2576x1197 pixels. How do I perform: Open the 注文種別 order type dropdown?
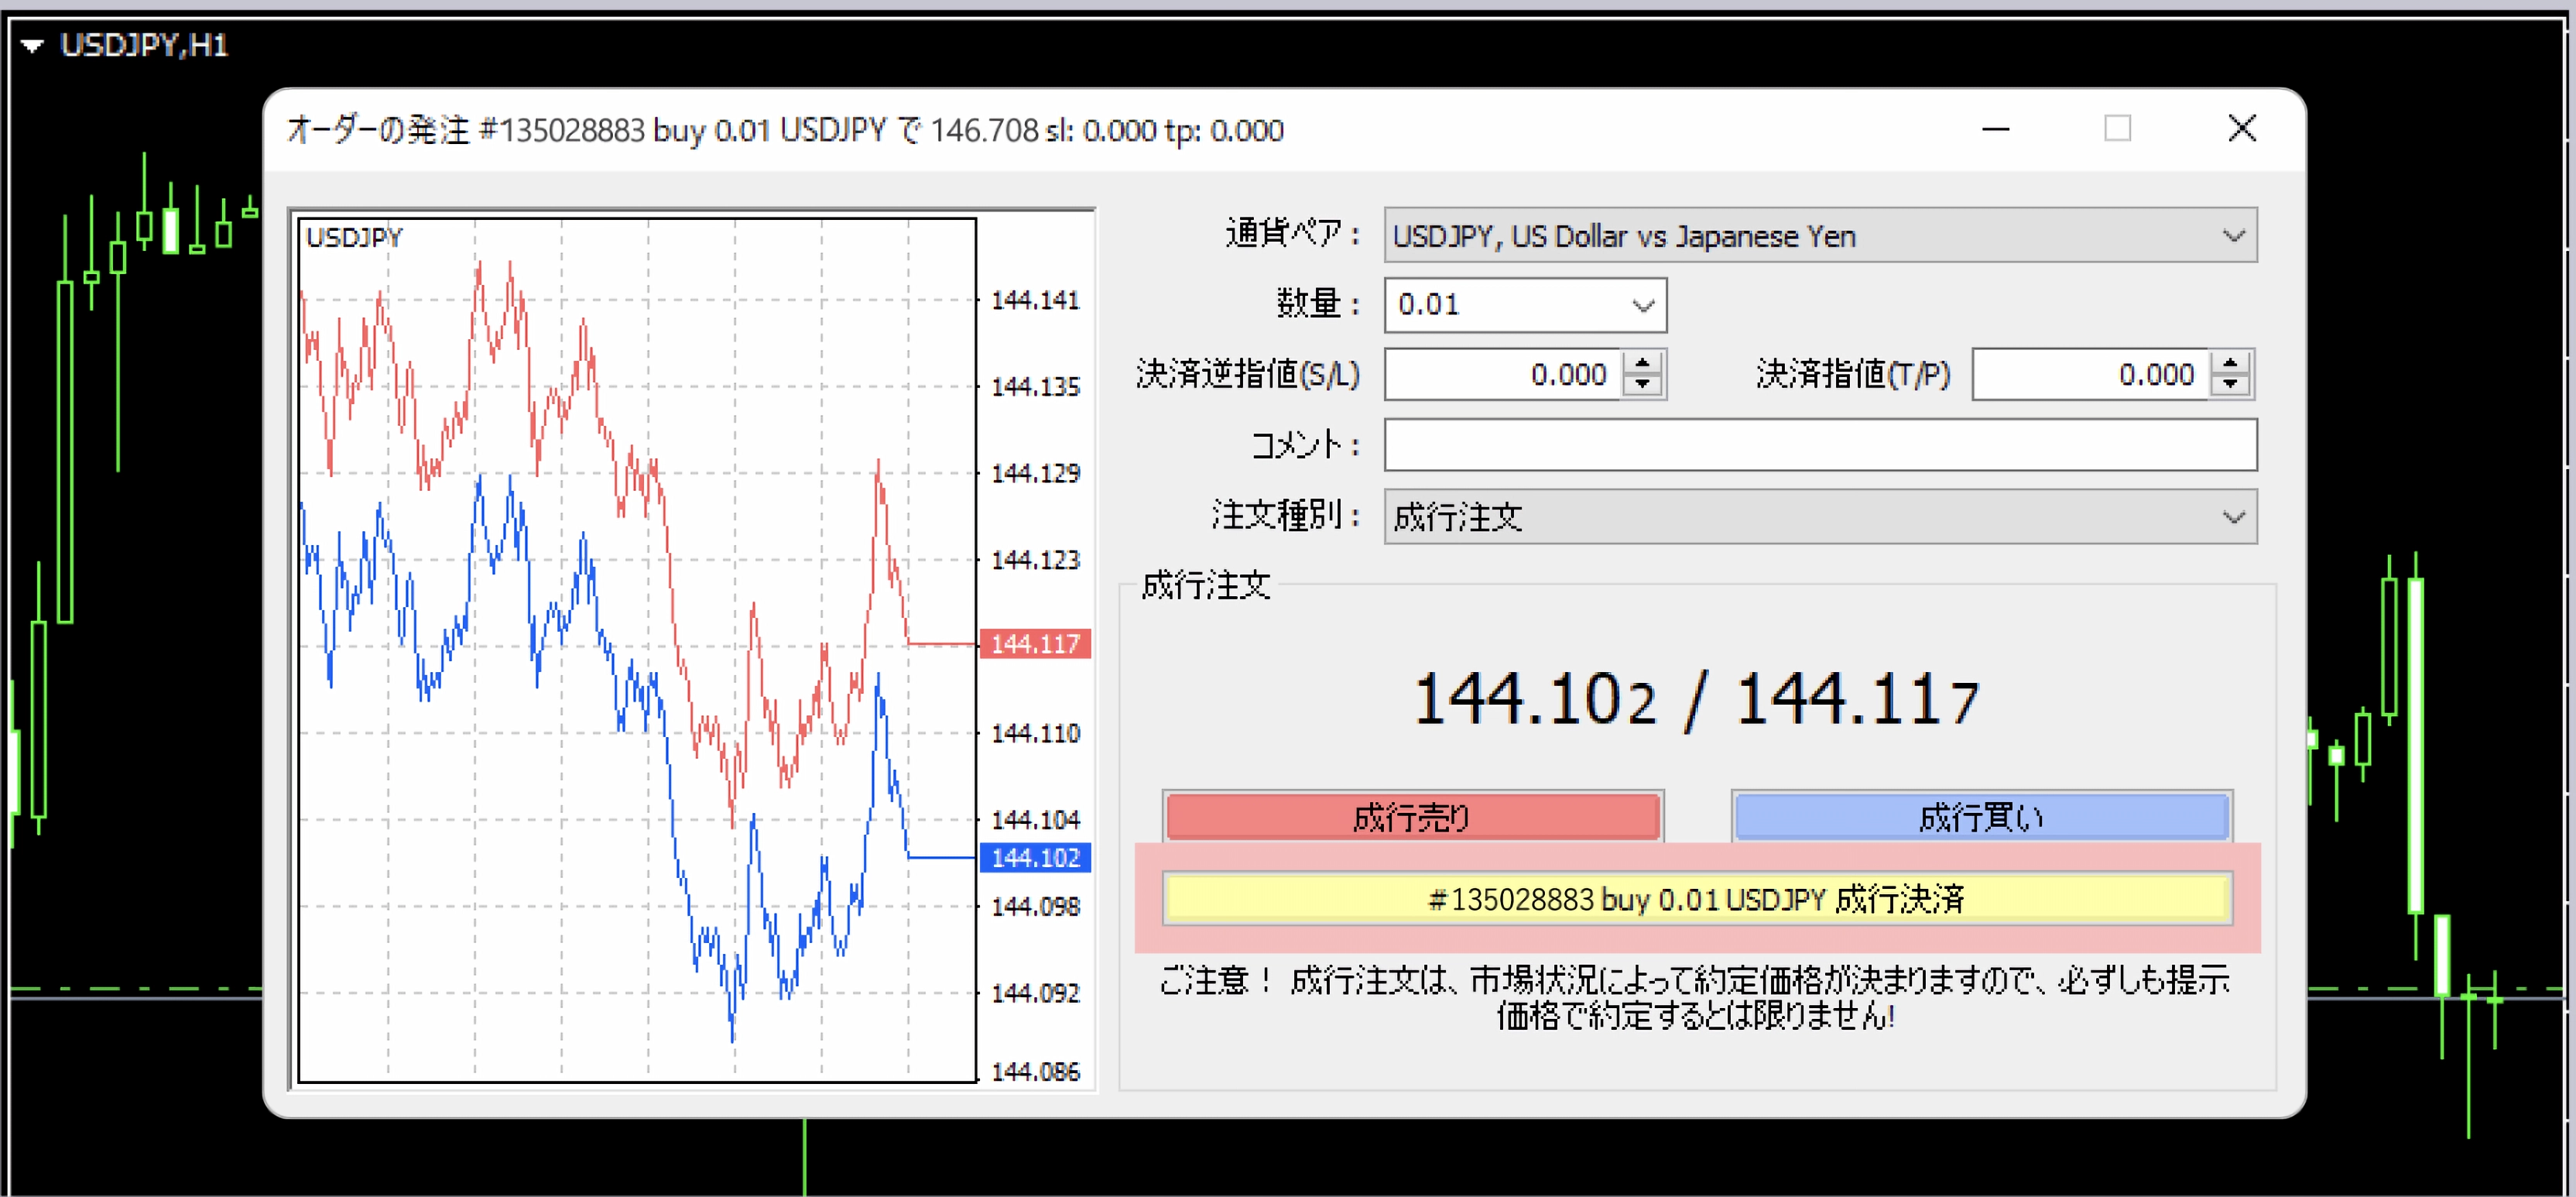click(x=2233, y=517)
